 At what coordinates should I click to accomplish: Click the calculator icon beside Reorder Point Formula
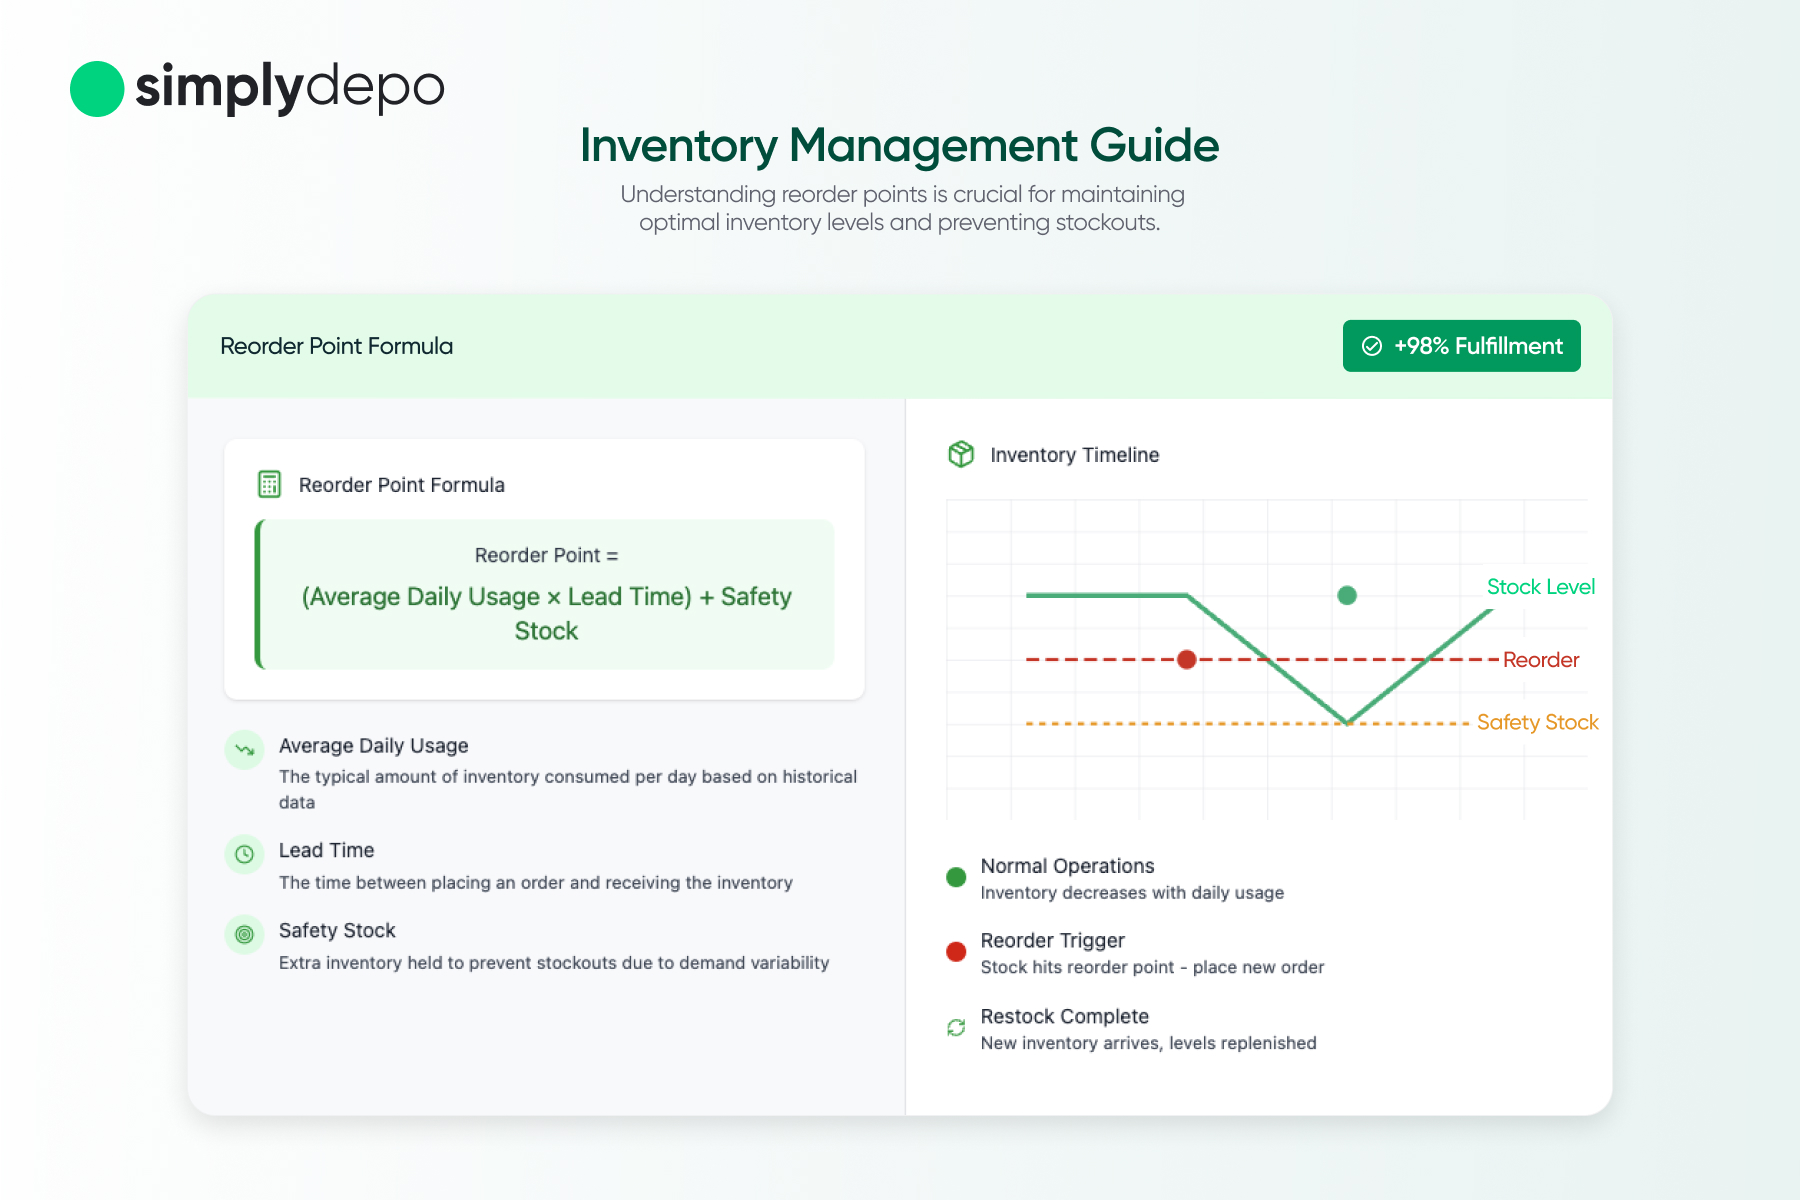click(x=269, y=484)
